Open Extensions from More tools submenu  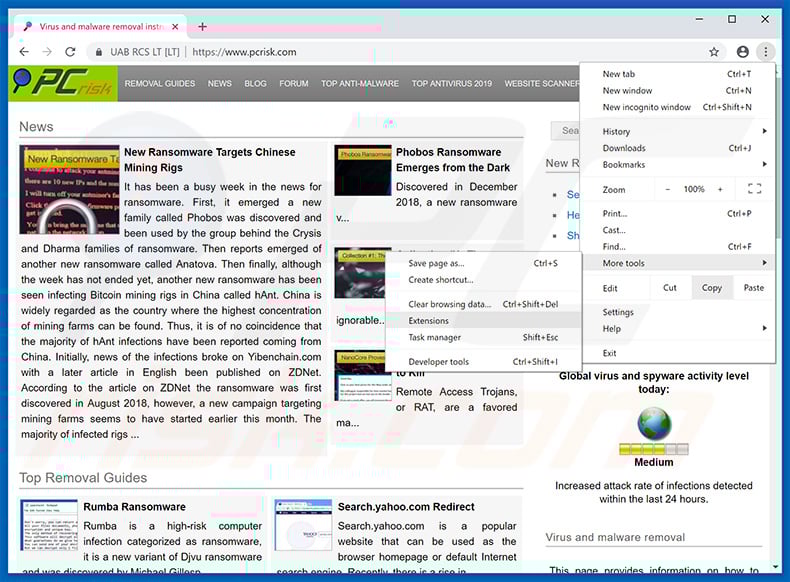(483, 321)
